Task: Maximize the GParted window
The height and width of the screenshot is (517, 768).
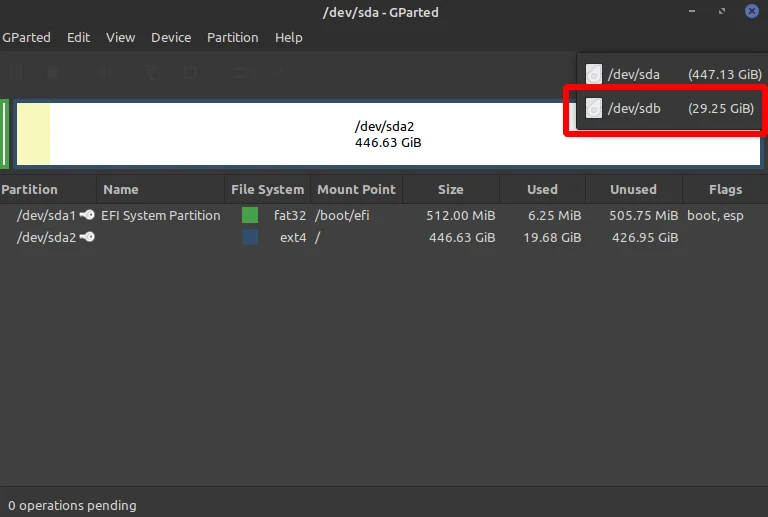Action: [x=721, y=11]
